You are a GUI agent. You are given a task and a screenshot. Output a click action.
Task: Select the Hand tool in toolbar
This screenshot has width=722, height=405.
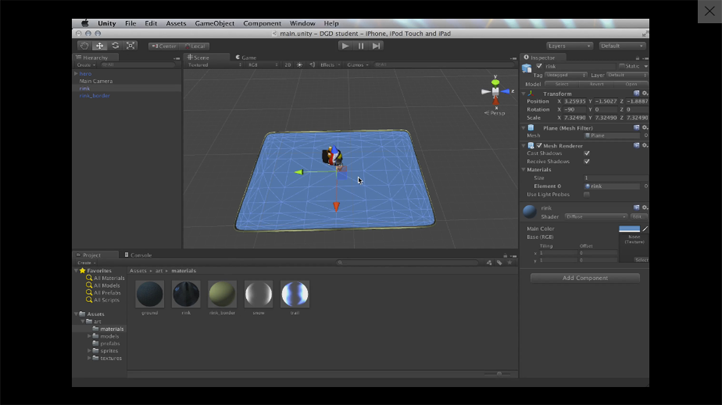84,46
